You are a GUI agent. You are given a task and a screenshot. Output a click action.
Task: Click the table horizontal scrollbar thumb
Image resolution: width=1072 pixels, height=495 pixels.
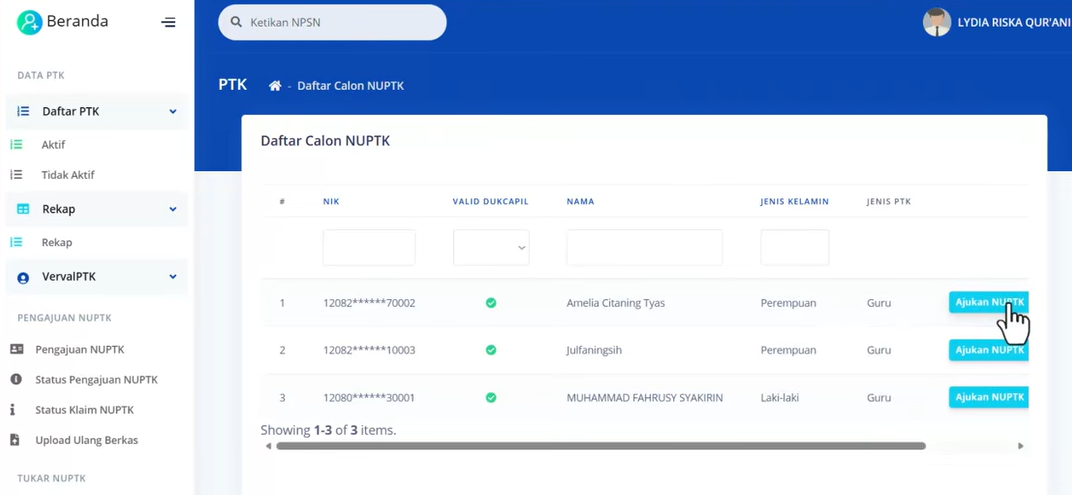(x=600, y=446)
